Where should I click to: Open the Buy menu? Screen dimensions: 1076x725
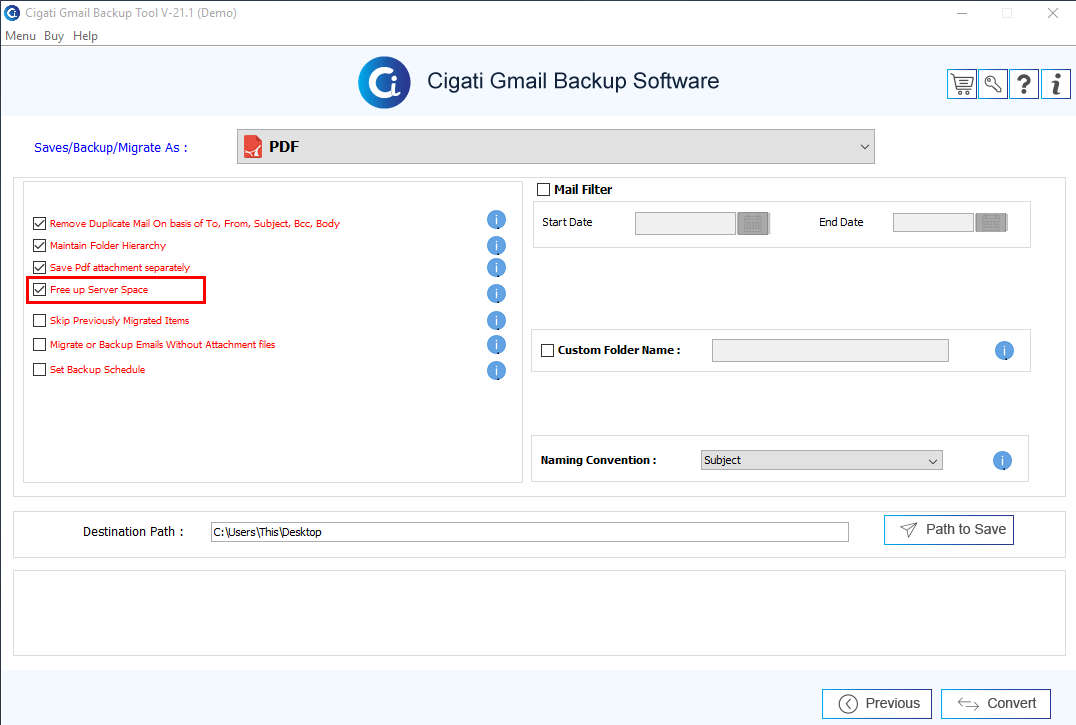tap(54, 36)
